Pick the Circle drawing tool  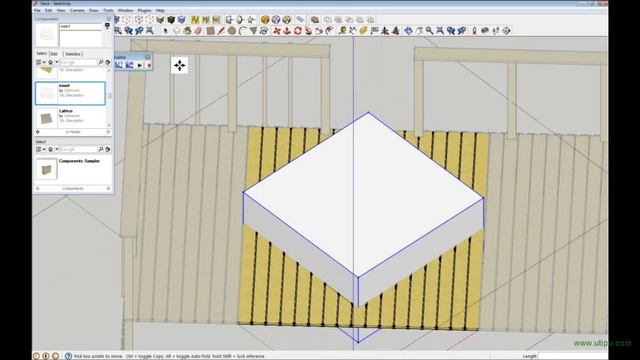(231, 31)
